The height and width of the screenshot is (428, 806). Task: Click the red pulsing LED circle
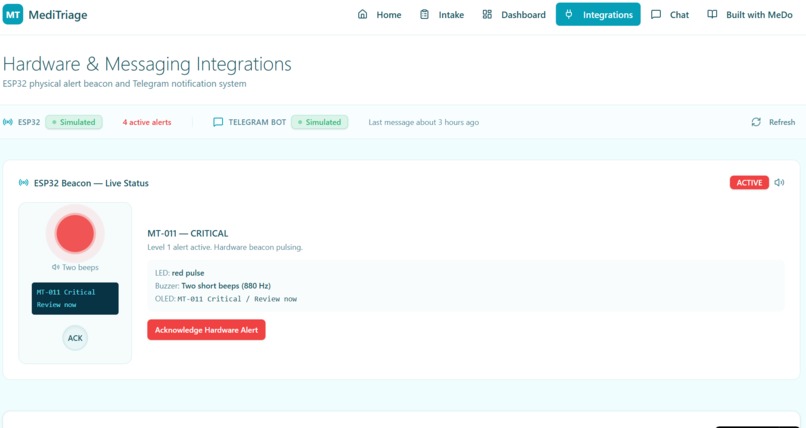(75, 233)
